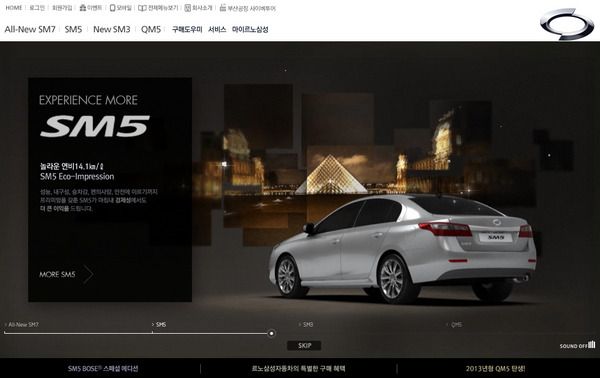Screen dimensions: 600x378
Task: Click the slideshow progress handle circle
Action: point(271,334)
